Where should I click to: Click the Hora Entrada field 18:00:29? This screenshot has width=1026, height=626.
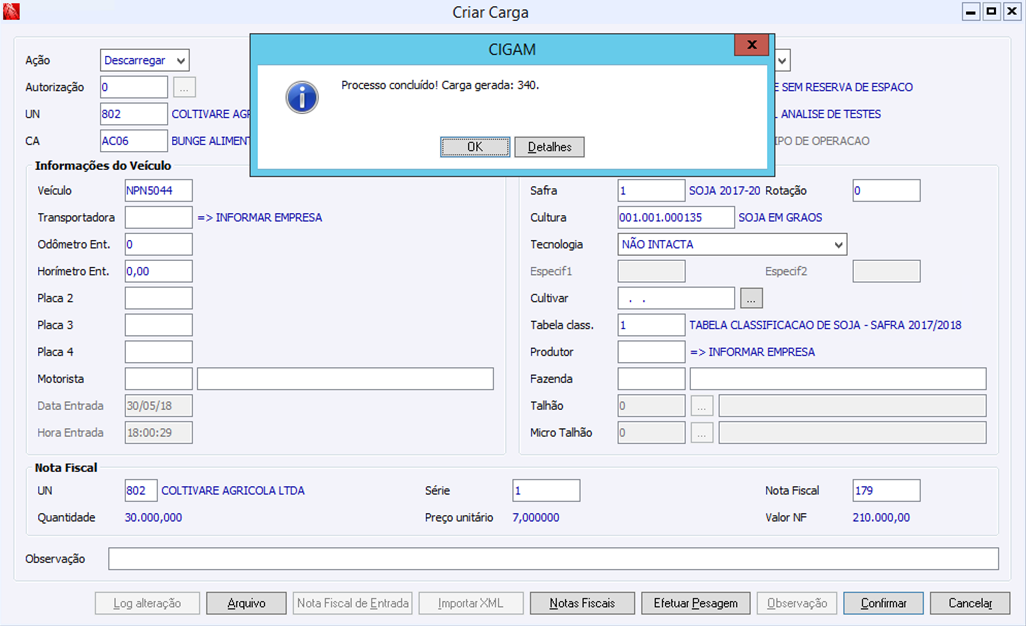tap(159, 432)
